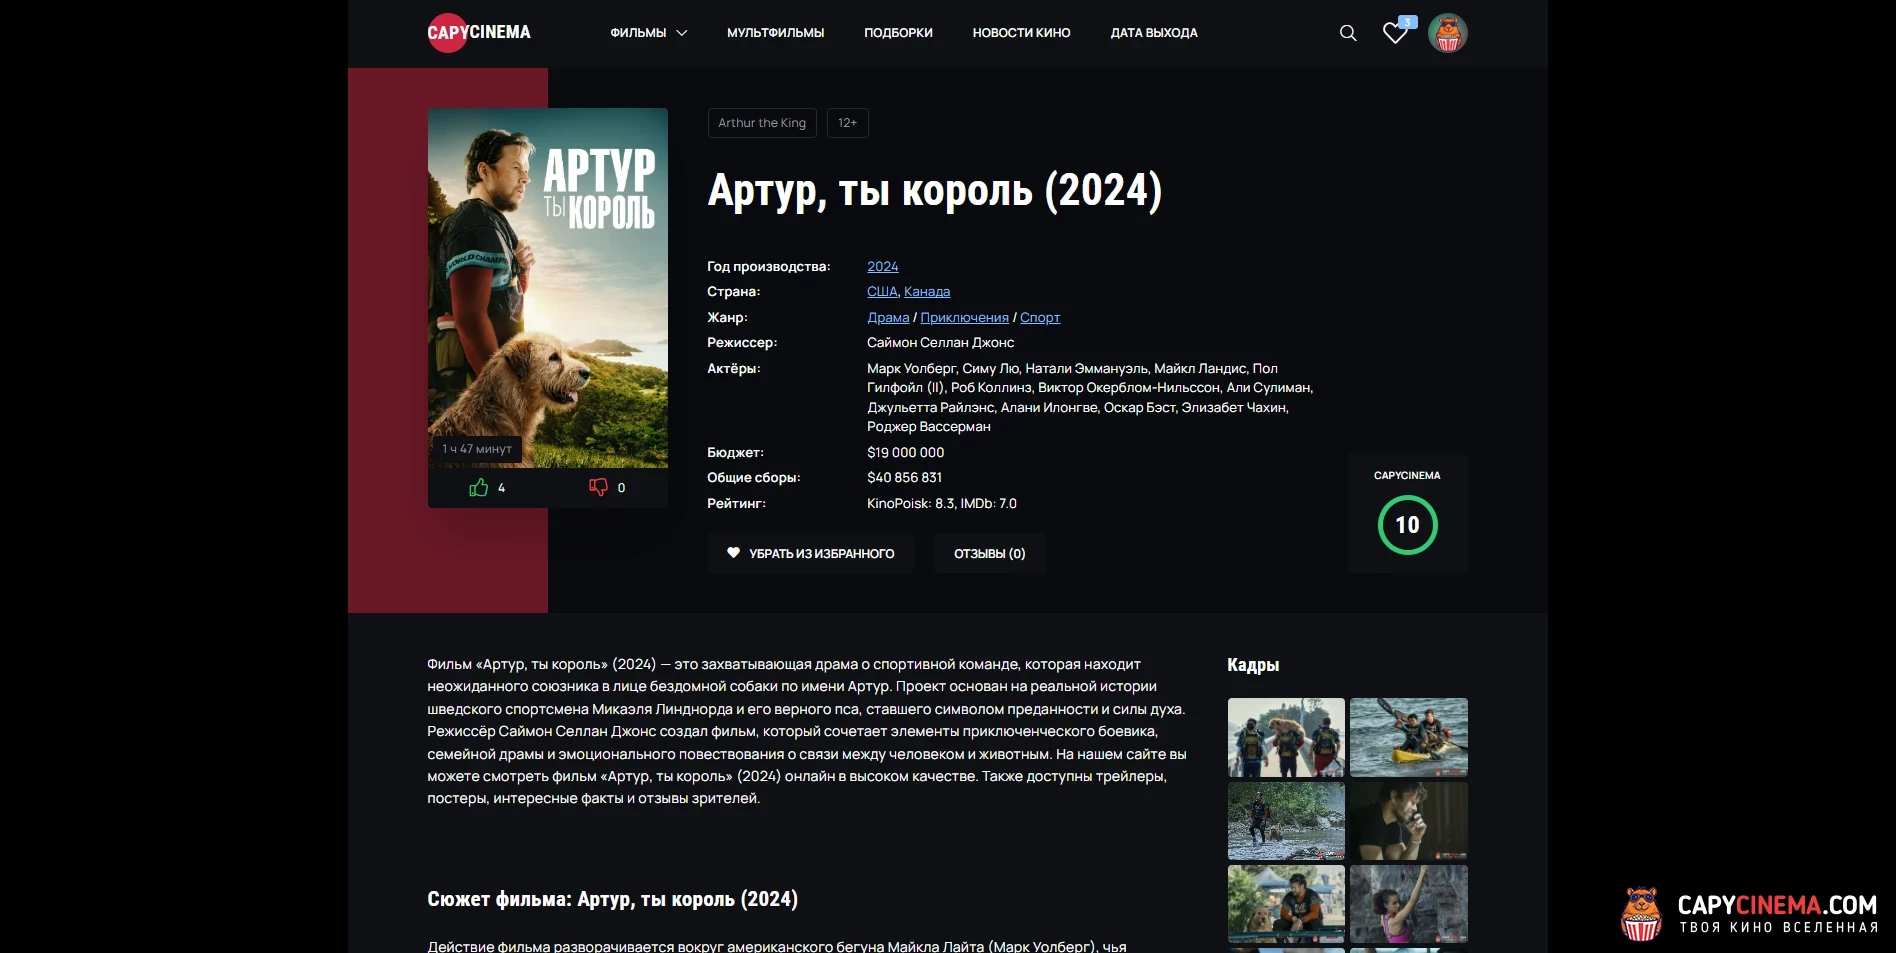This screenshot has height=953, width=1896.
Task: Click budget value $19 000 000
Action: (x=905, y=452)
